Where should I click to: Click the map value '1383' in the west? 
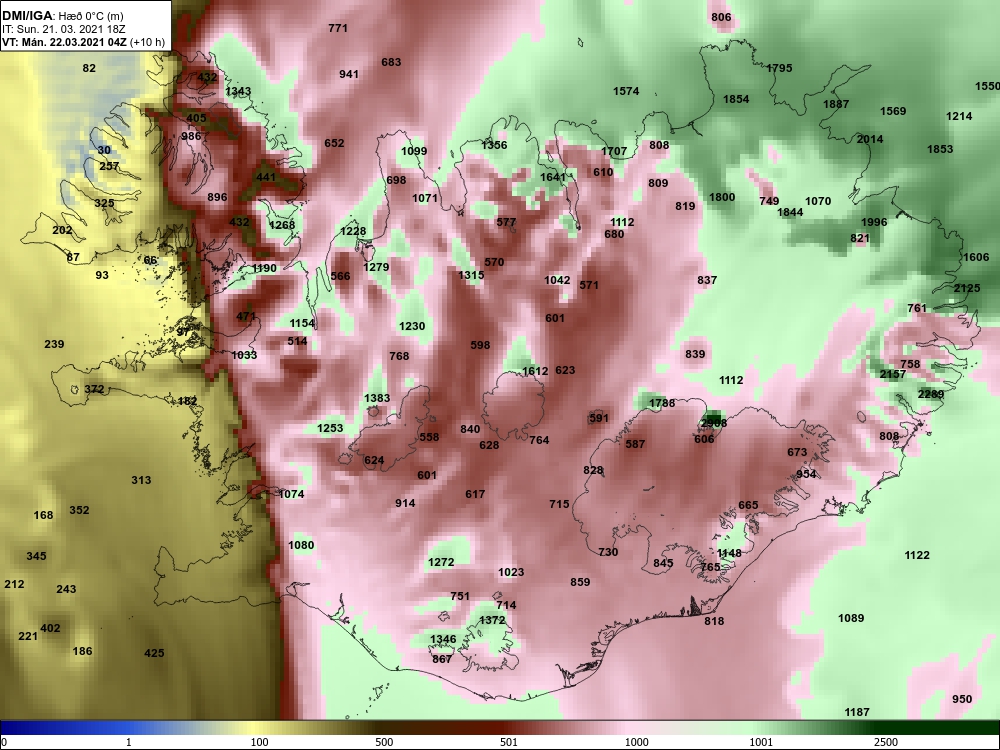[x=377, y=398]
